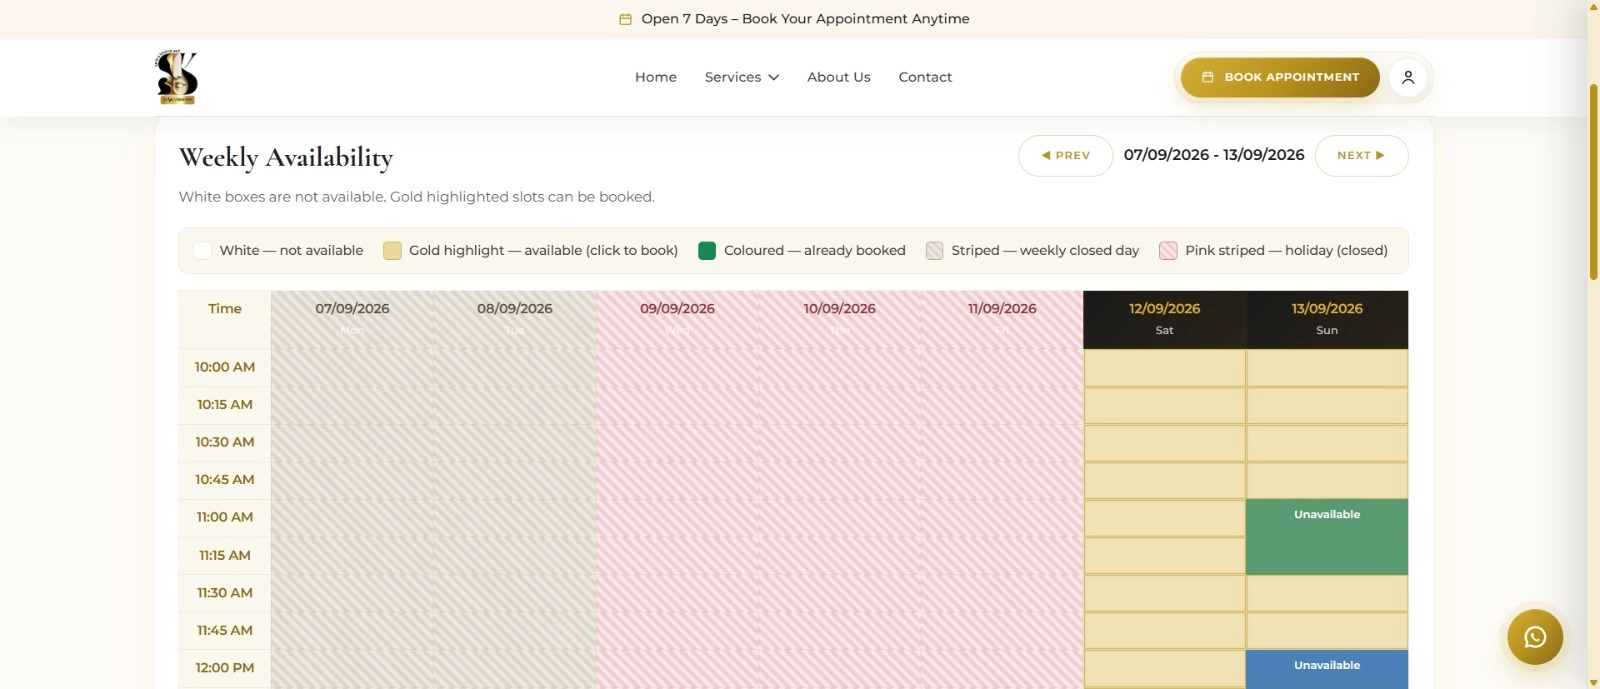Image resolution: width=1600 pixels, height=689 pixels.
Task: Book the Saturday 11:30 AM slot
Action: coord(1164,593)
